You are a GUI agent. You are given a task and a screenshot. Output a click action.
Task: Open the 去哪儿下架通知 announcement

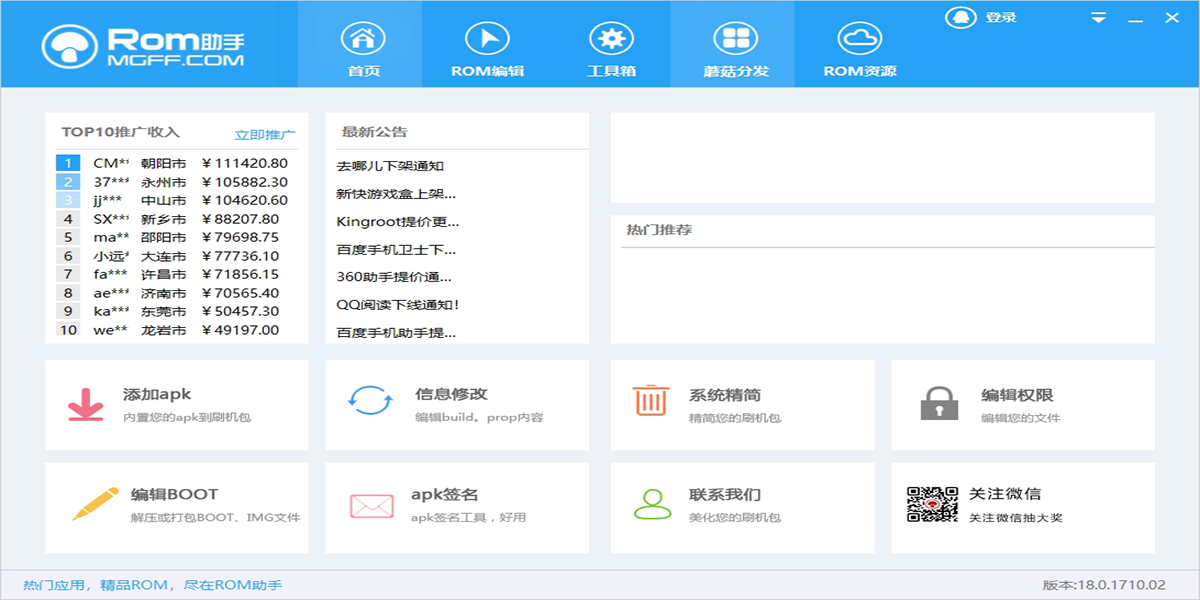coord(390,166)
